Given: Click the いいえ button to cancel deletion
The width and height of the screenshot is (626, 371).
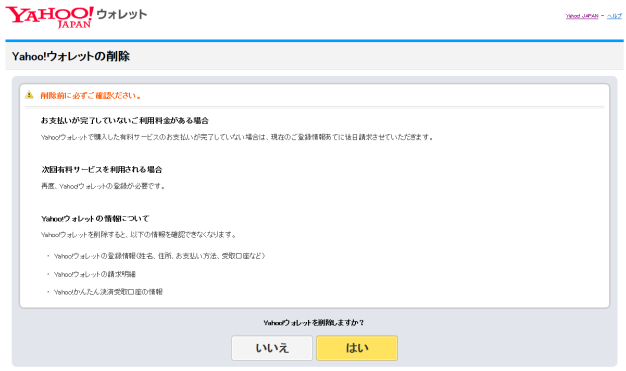Looking at the screenshot, I should [272, 348].
